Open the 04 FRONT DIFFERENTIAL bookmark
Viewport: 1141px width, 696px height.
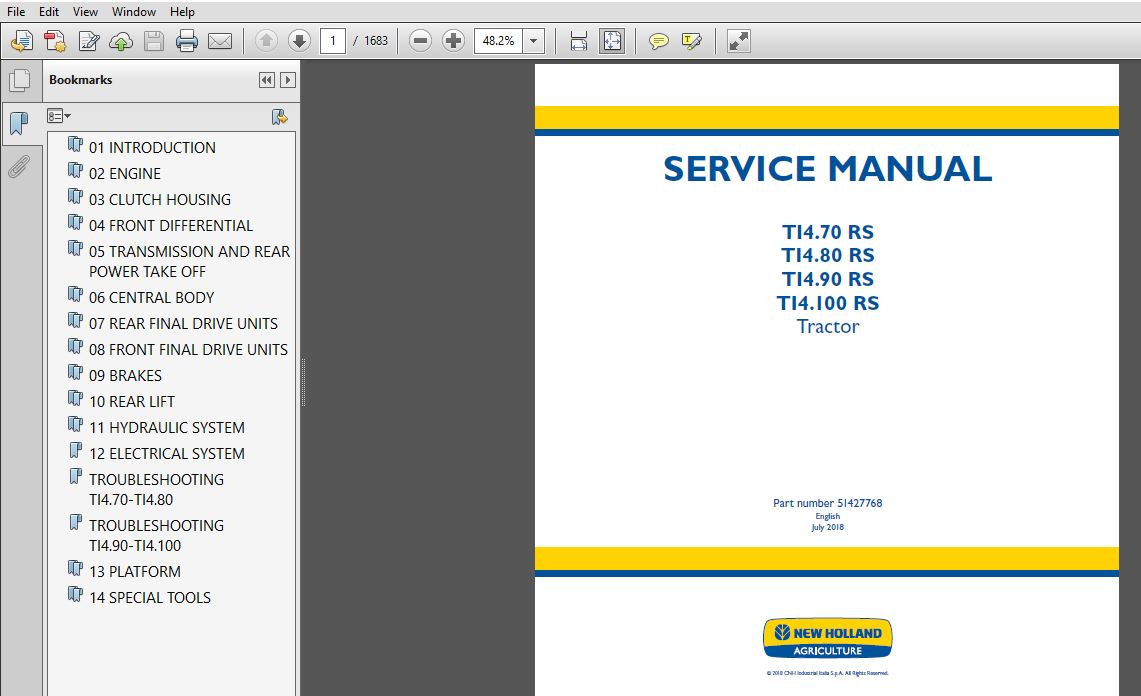pos(171,226)
